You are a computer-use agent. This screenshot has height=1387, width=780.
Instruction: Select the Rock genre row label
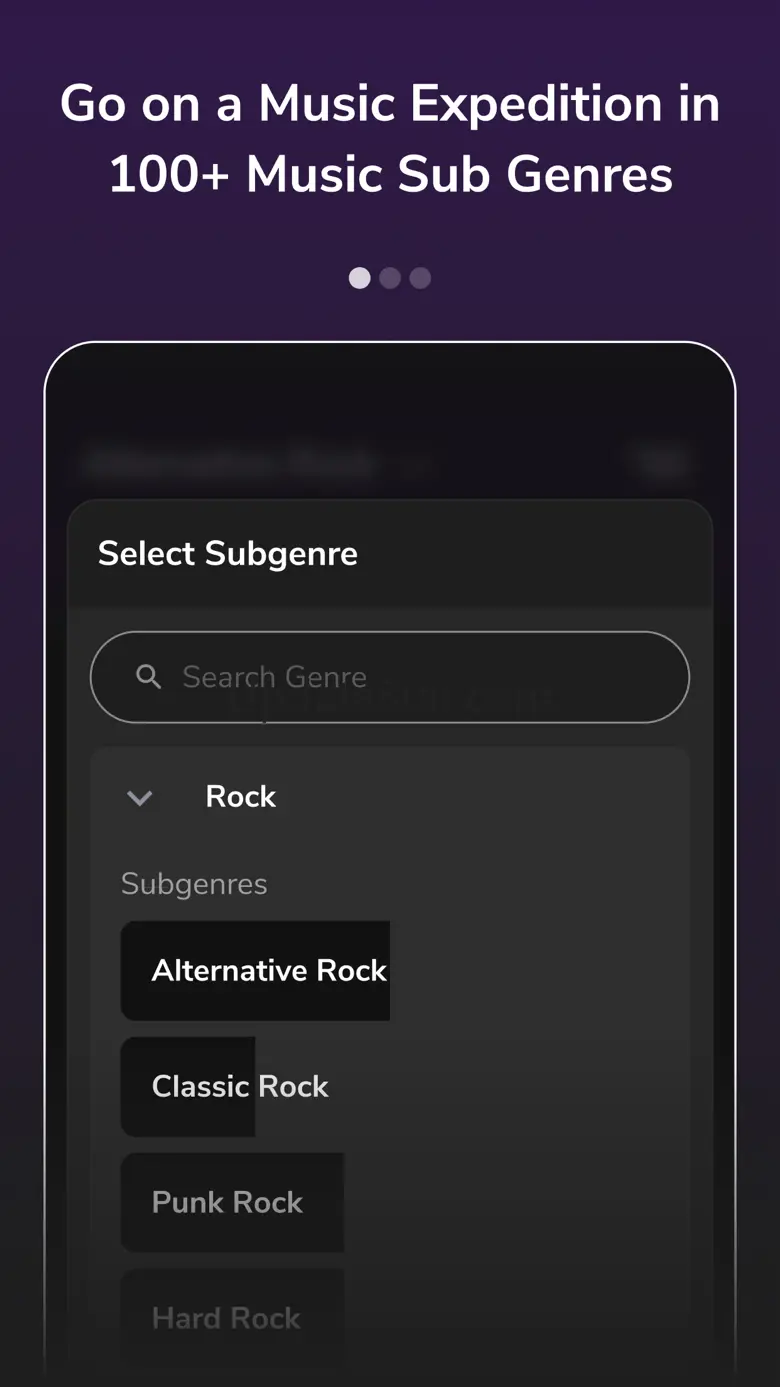click(x=240, y=797)
